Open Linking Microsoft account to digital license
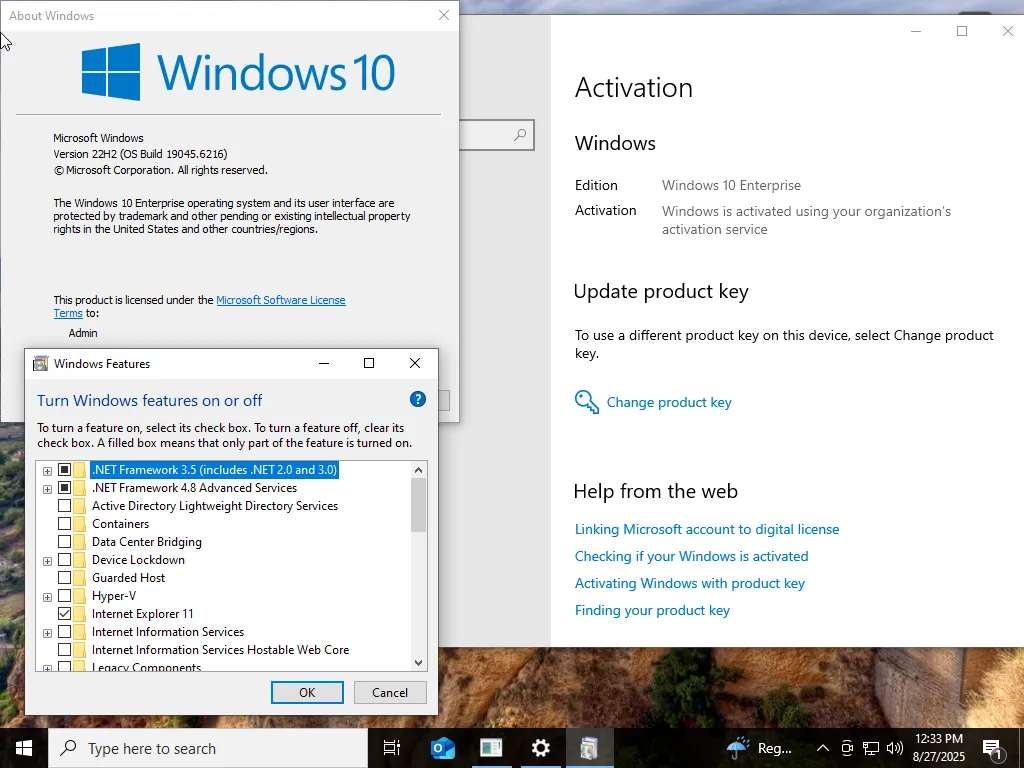The height and width of the screenshot is (768, 1024). click(707, 529)
